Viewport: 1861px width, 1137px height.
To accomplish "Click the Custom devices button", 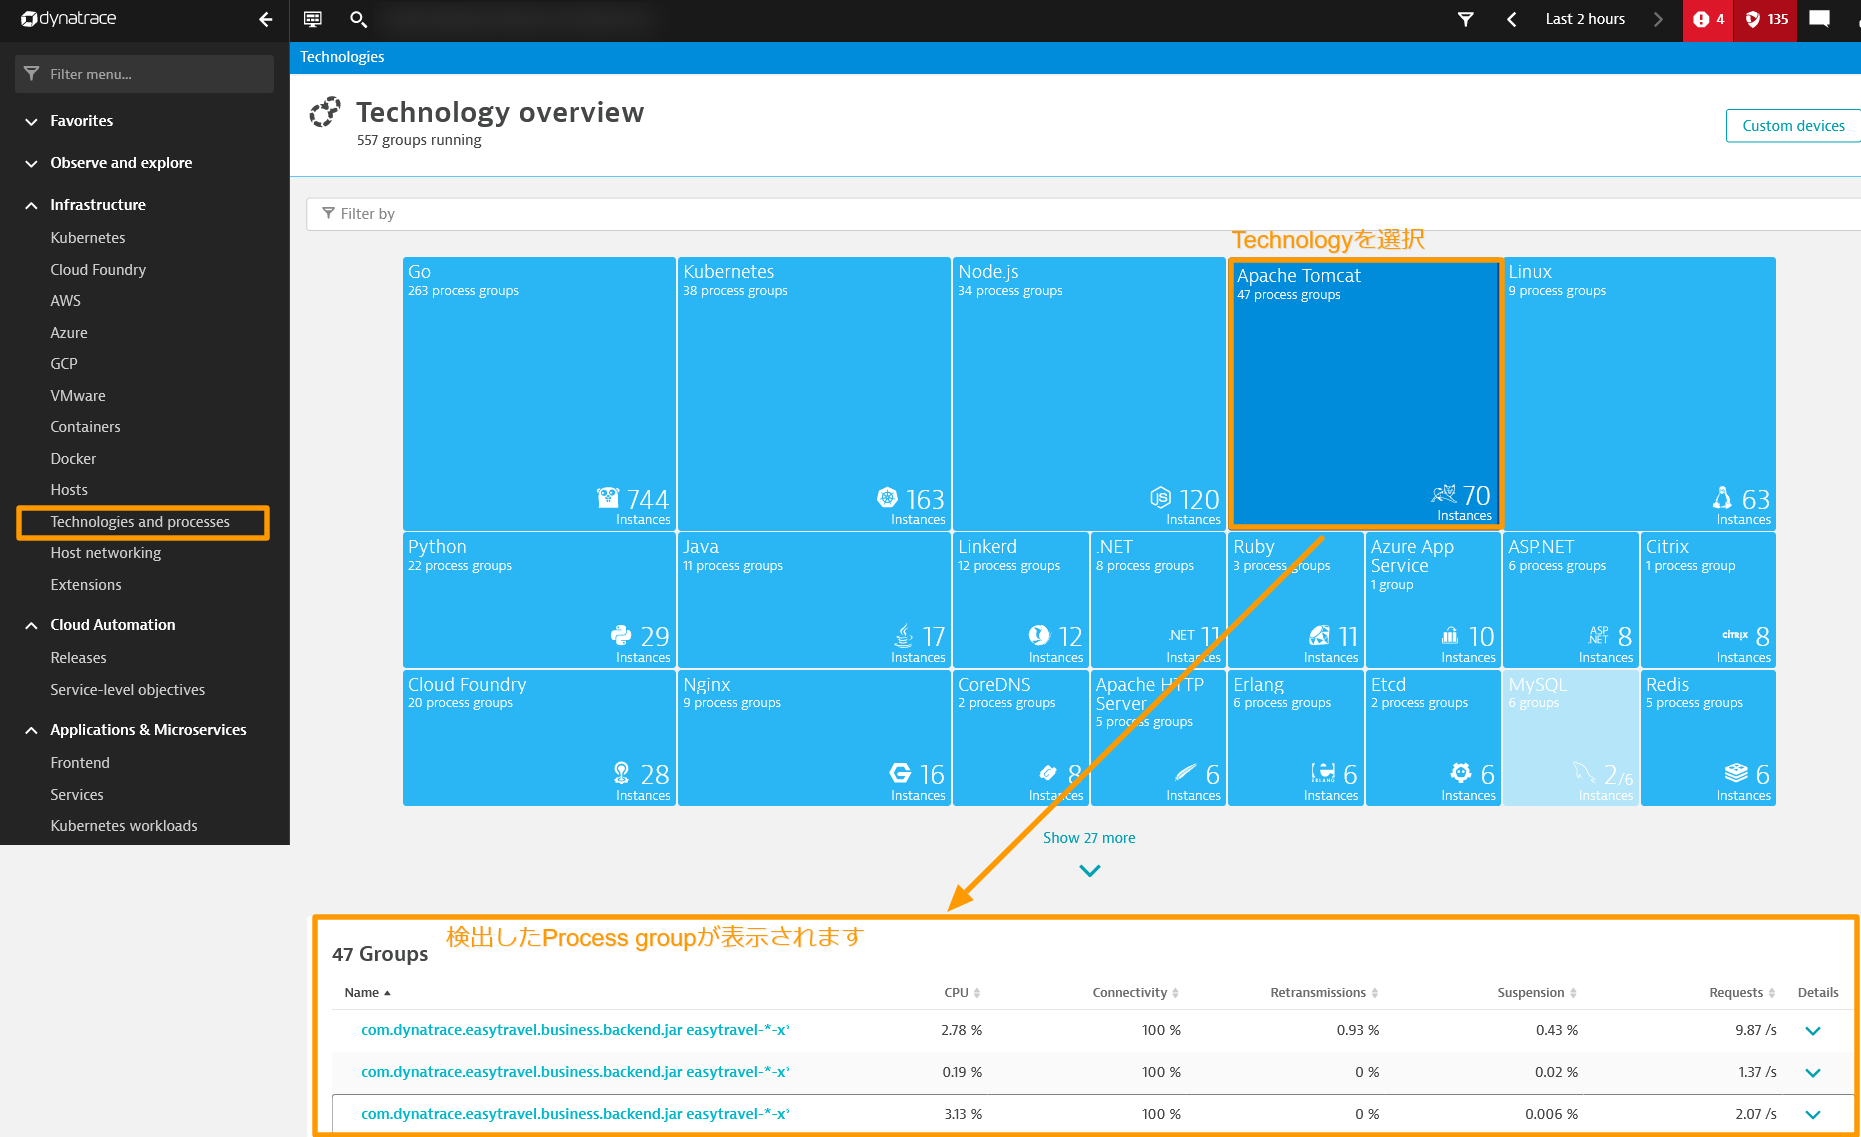I will click(1792, 126).
